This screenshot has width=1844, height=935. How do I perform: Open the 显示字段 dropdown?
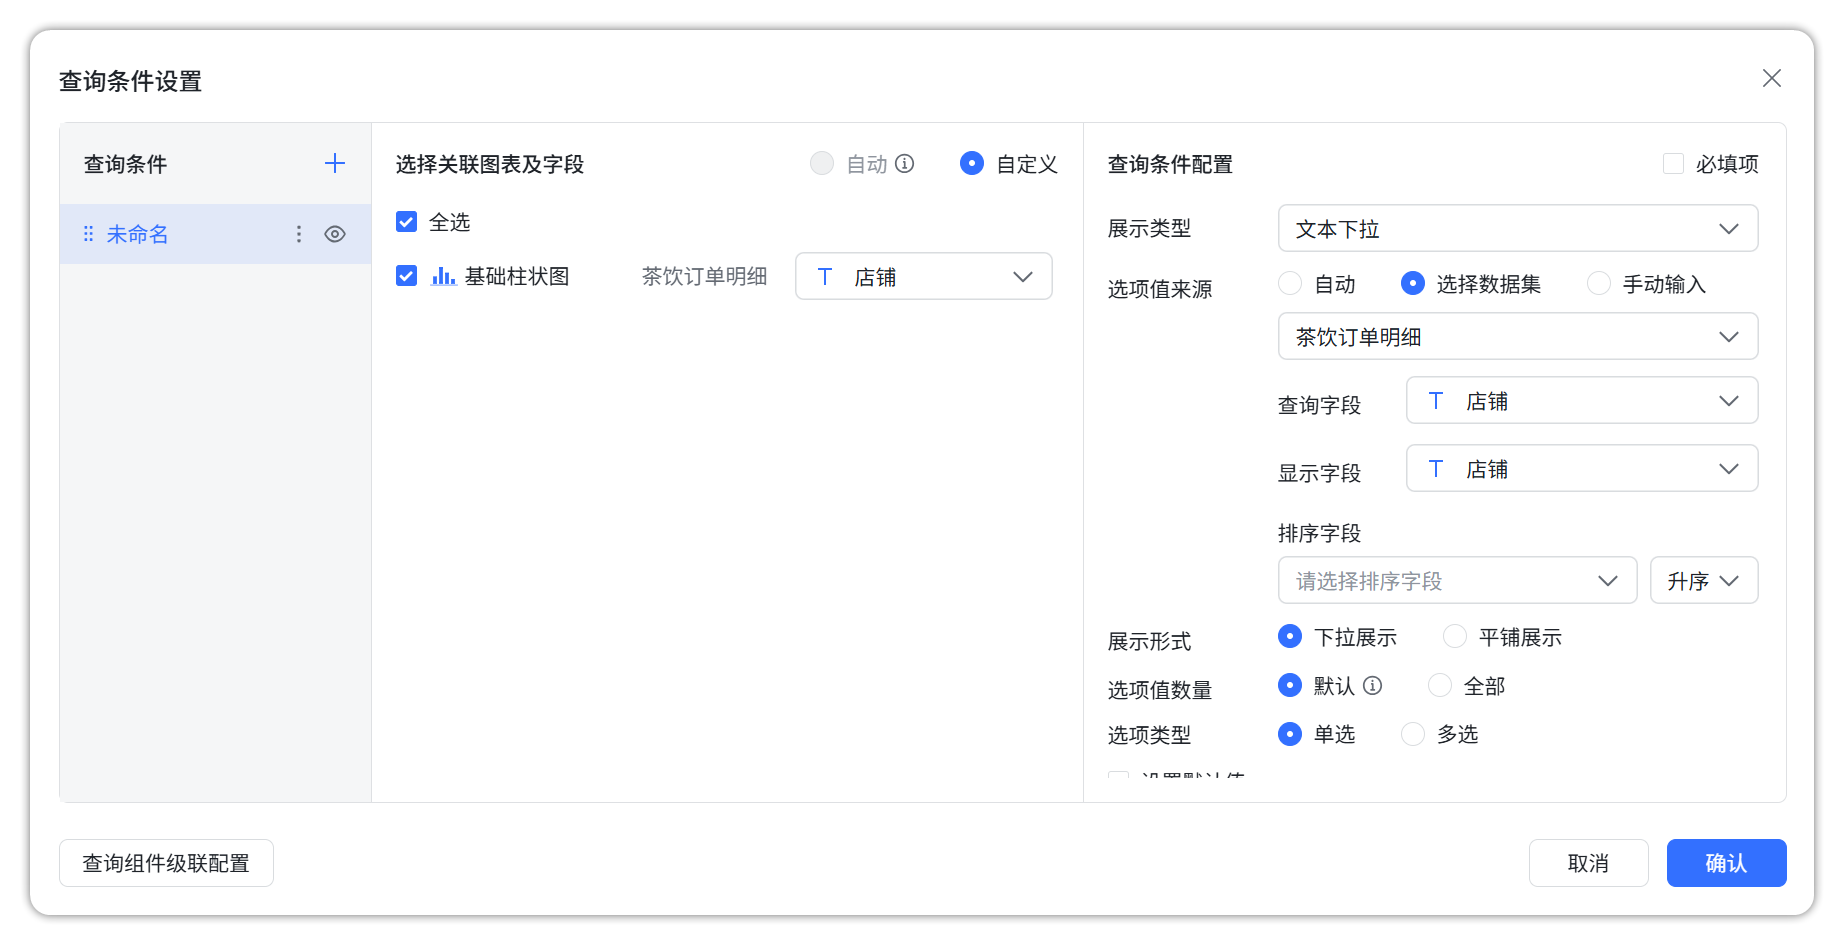(1582, 468)
